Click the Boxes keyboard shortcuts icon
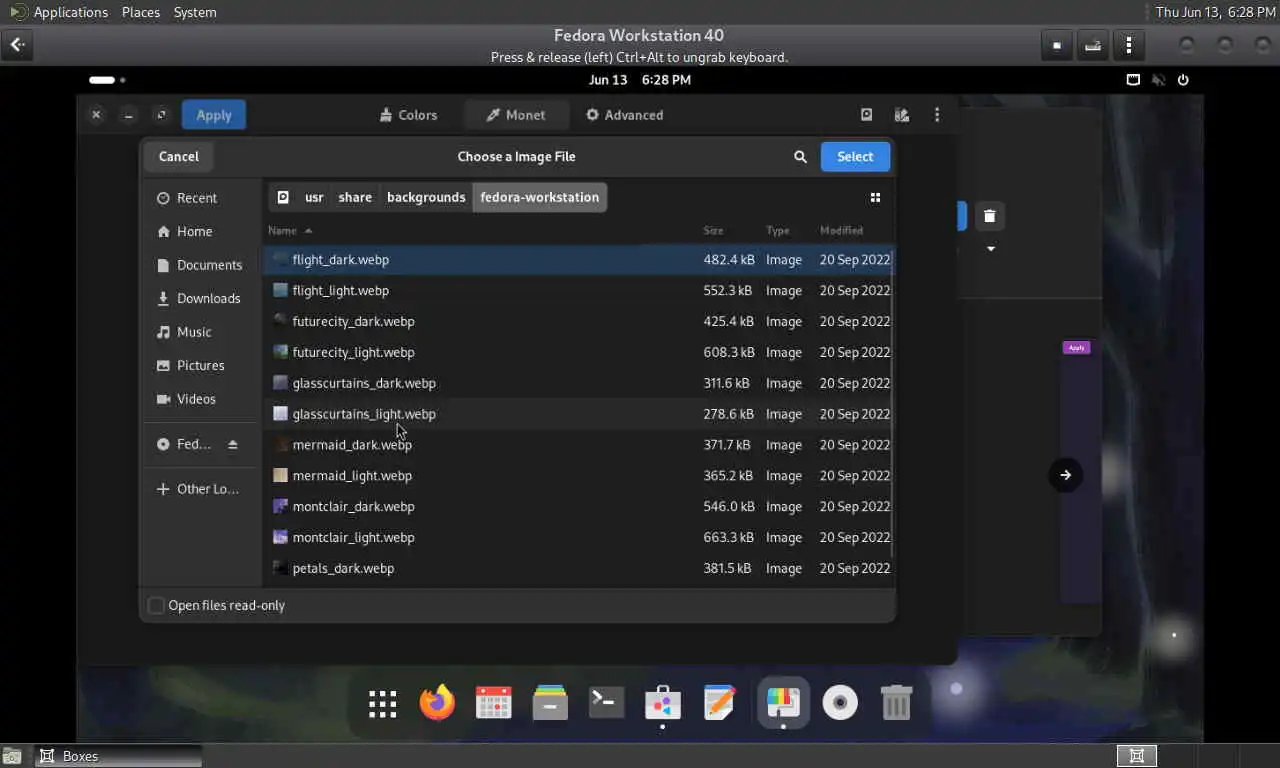1280x768 pixels. tap(1093, 45)
